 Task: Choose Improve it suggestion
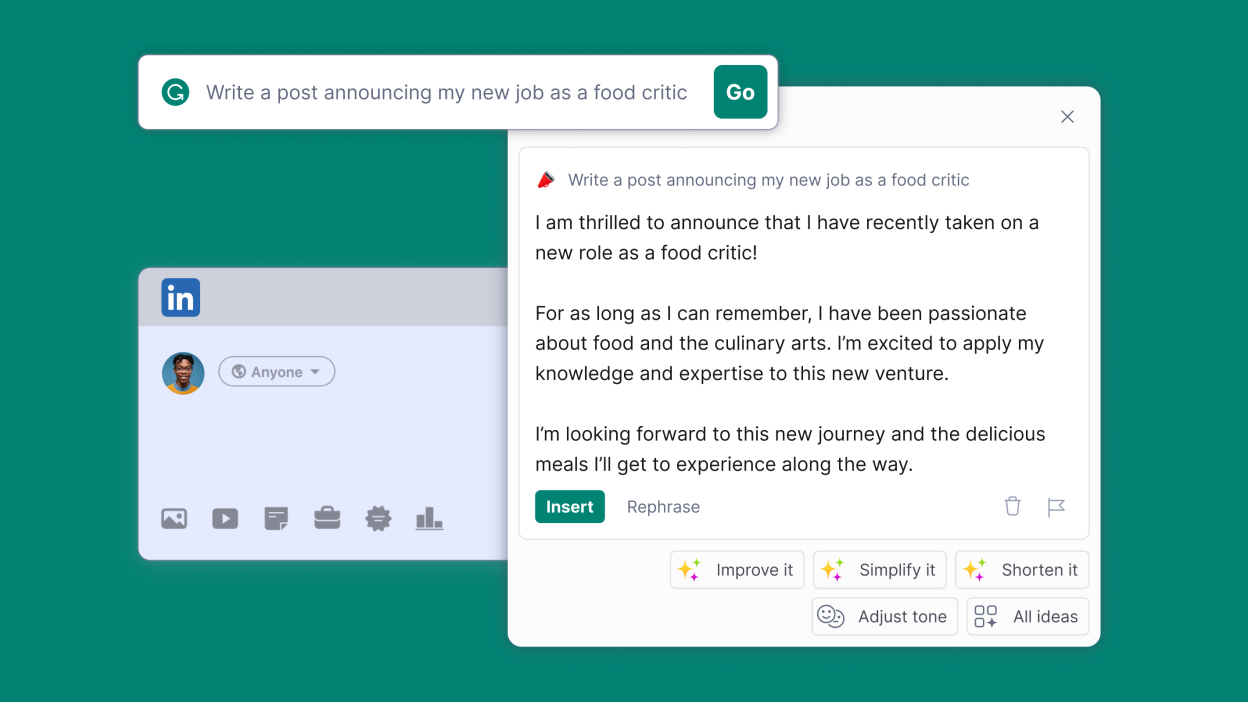pyautogui.click(x=737, y=569)
